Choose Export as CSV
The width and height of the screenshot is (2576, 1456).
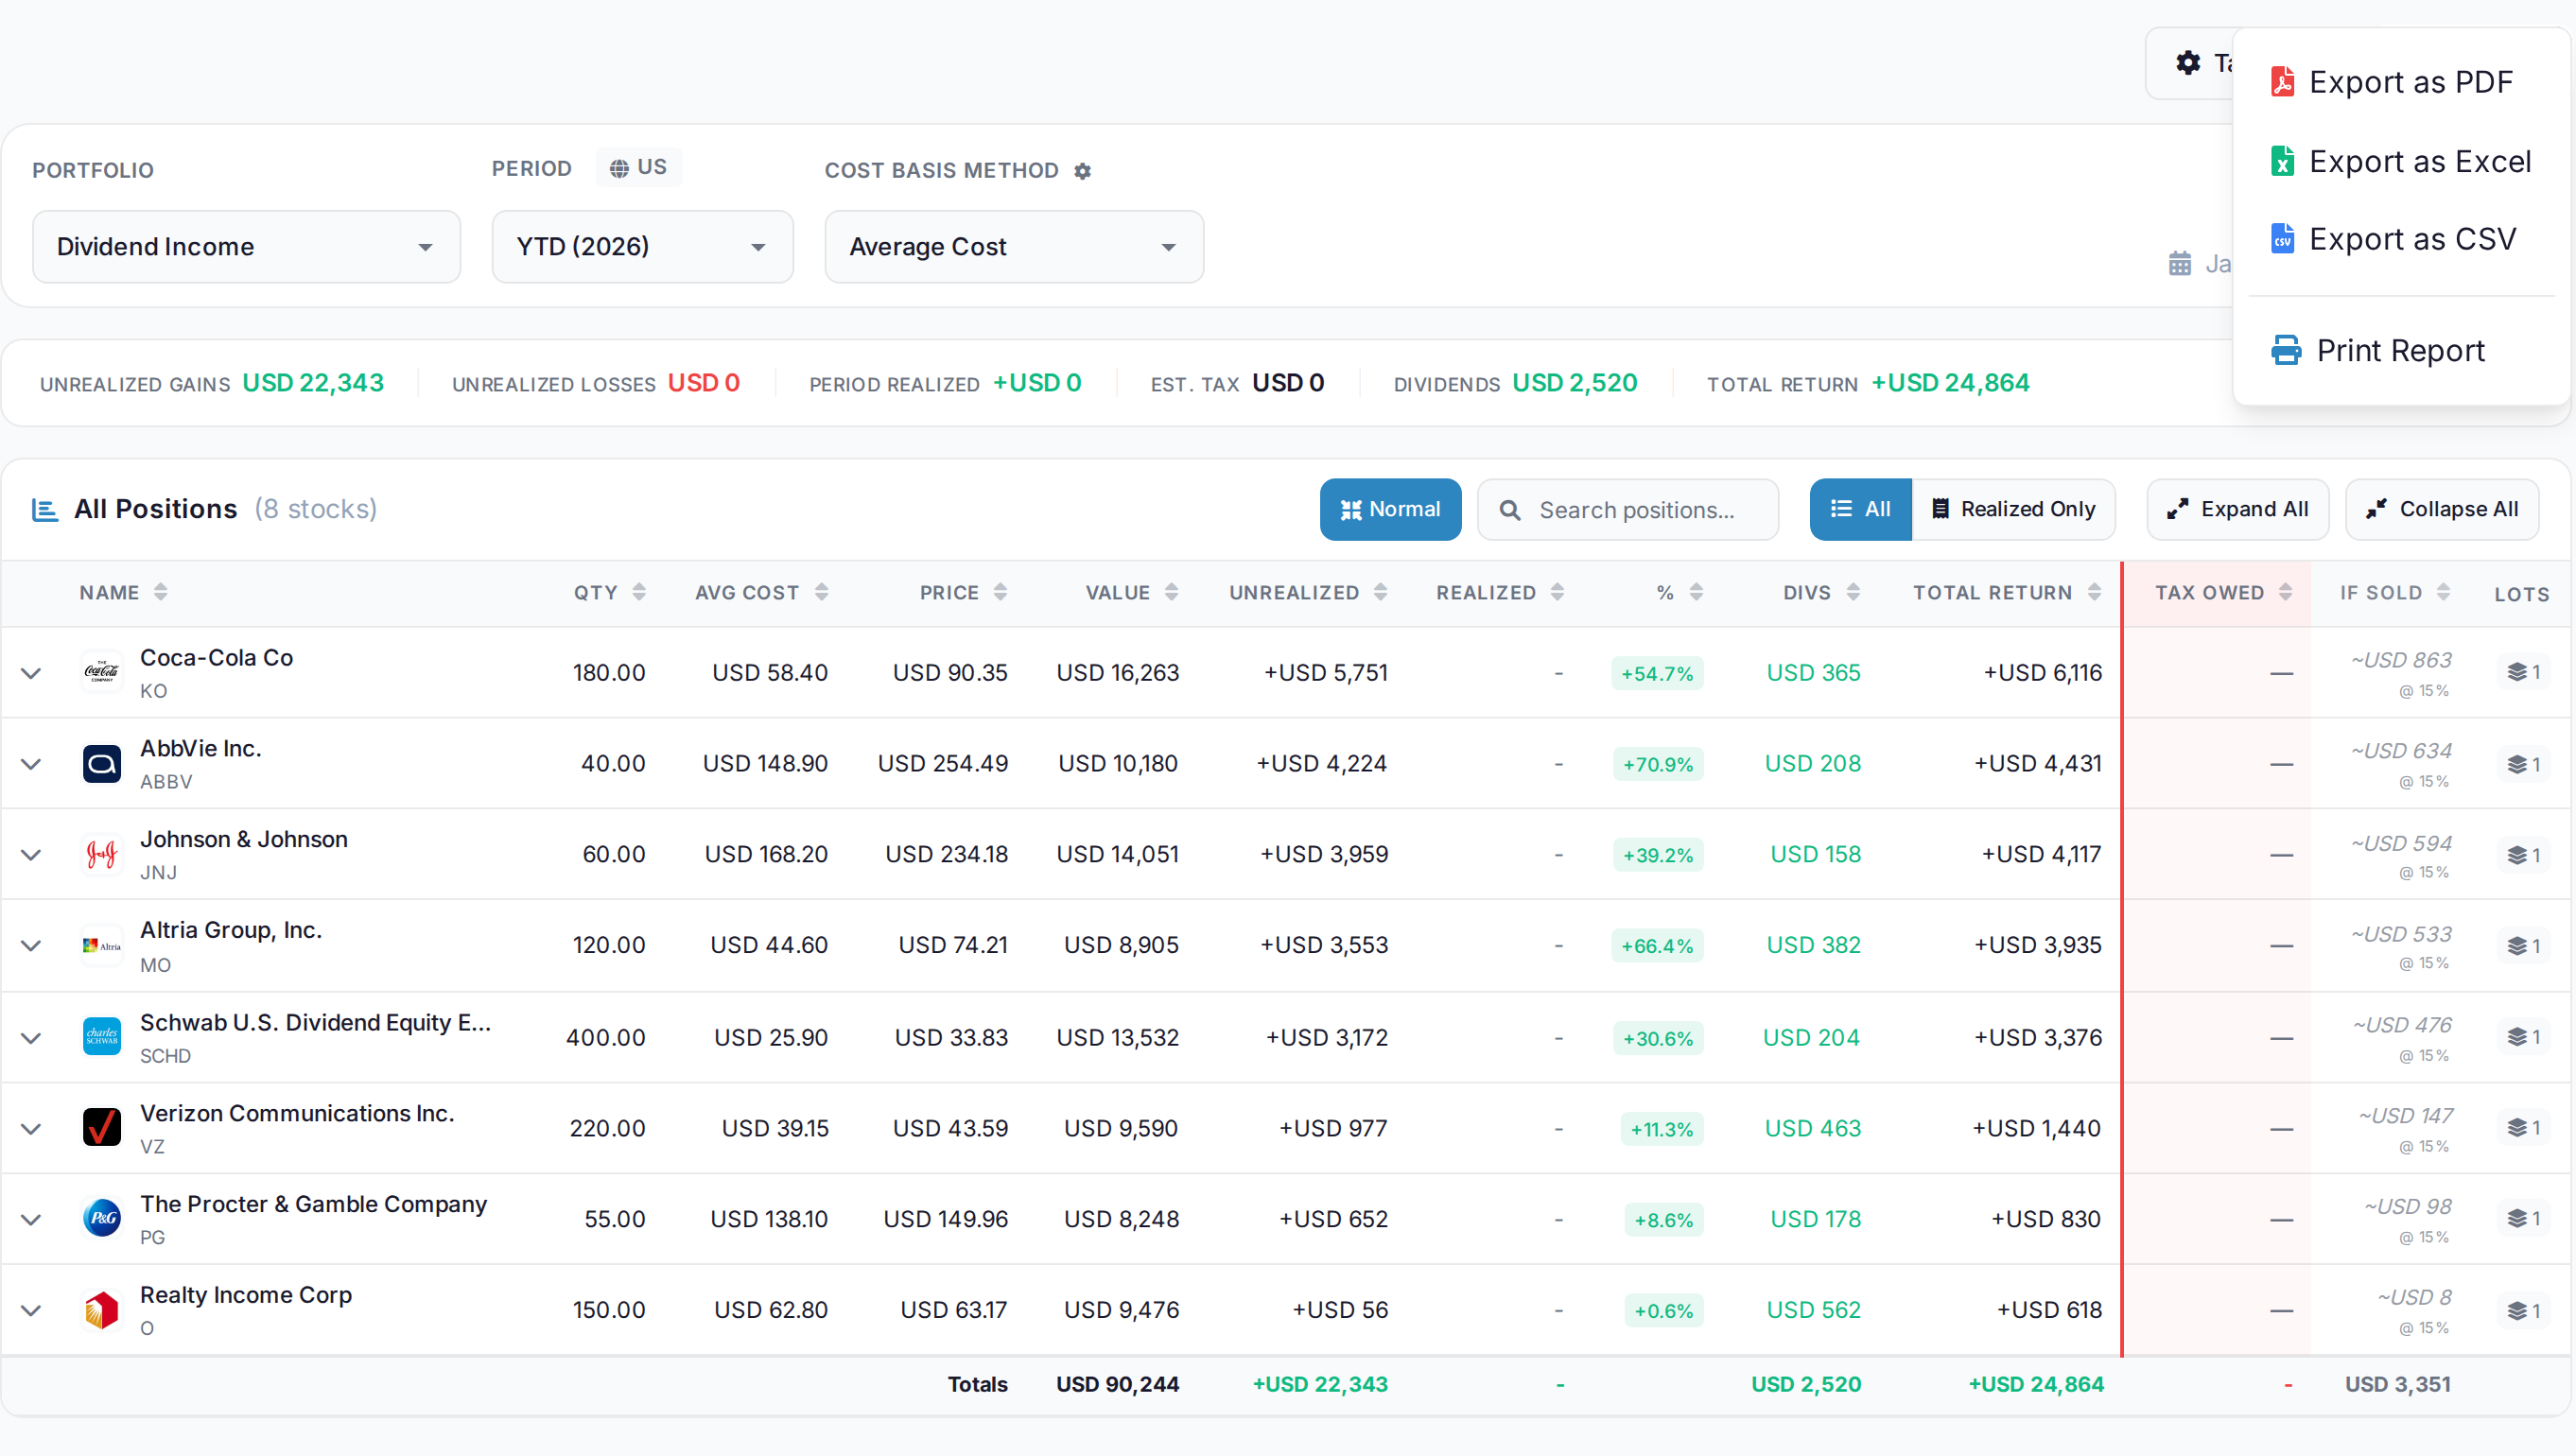tap(2401, 239)
